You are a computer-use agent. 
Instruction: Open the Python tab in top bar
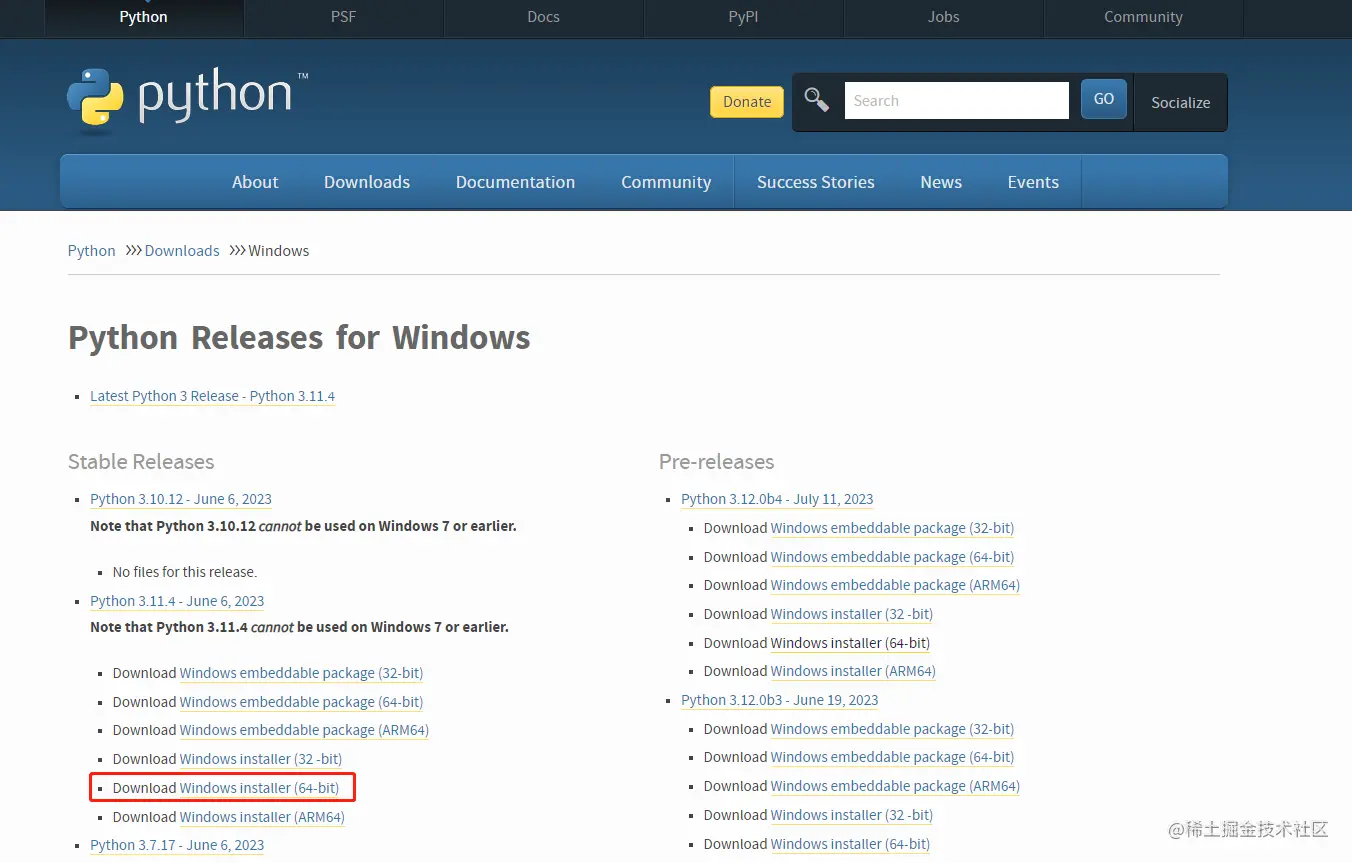(143, 17)
